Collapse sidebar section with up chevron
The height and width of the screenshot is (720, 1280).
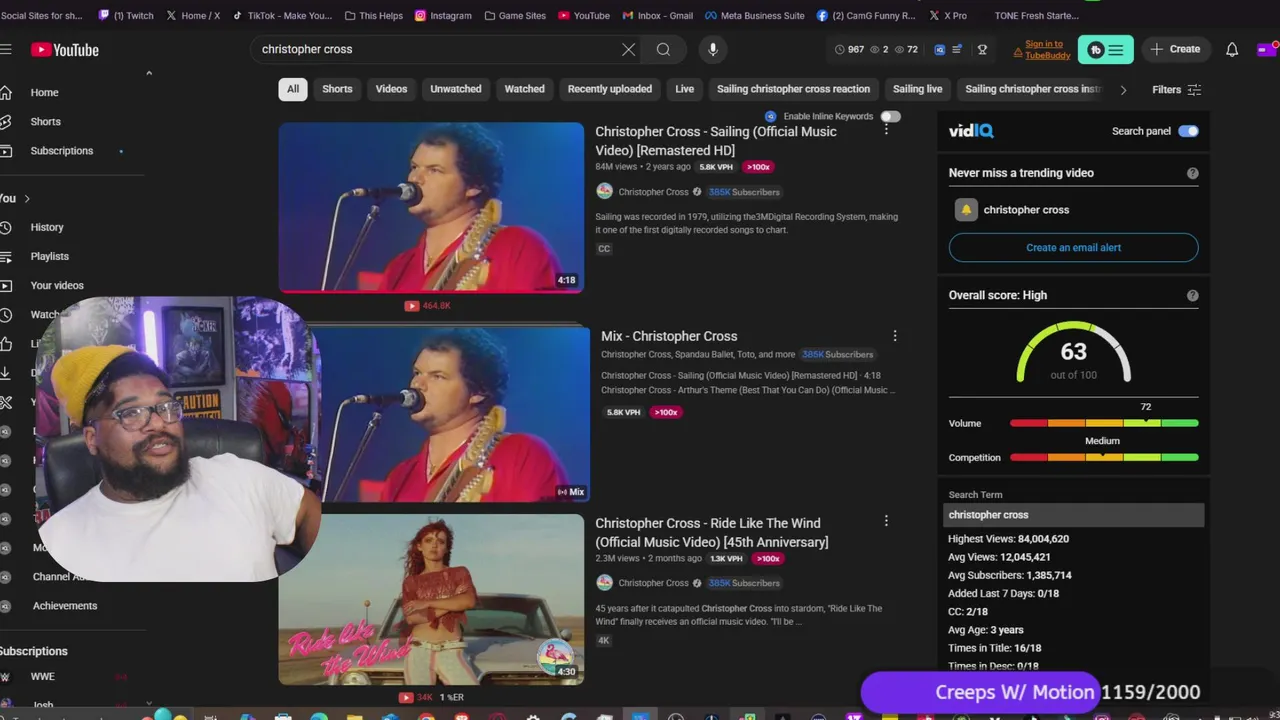pos(149,72)
